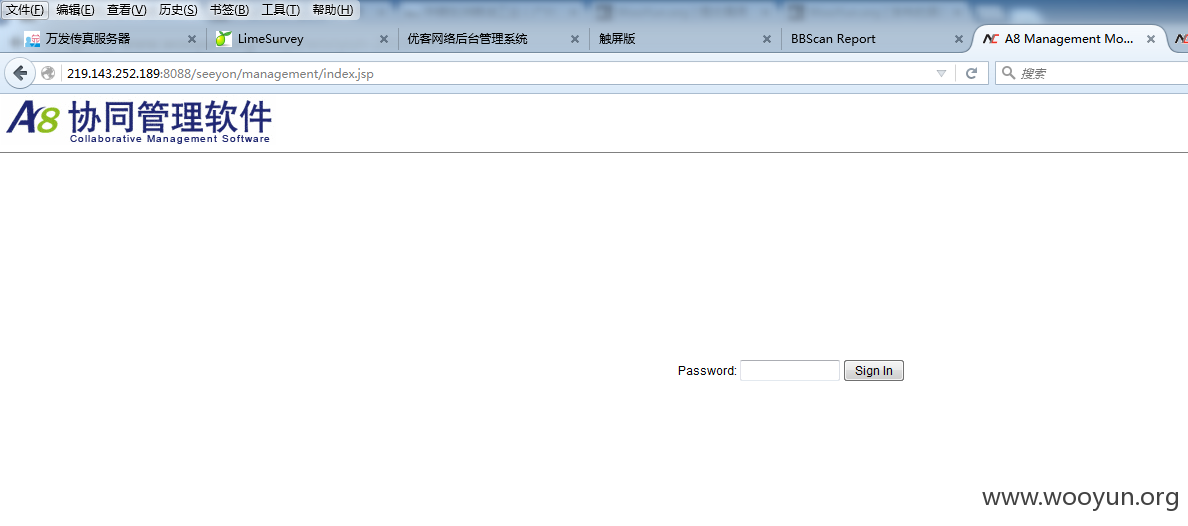Focus the Password input field
This screenshot has height=526, width=1188.
pos(789,371)
